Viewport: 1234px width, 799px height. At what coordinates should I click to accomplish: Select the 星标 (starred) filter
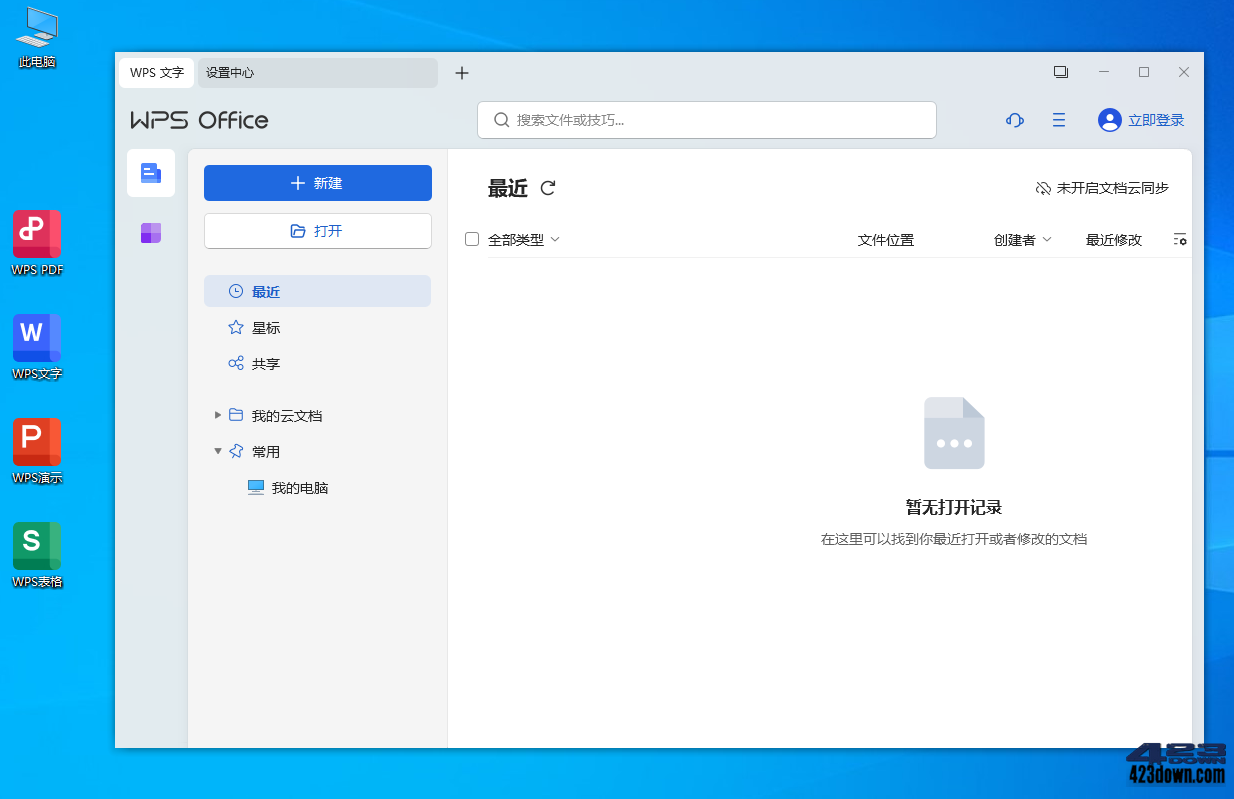[265, 327]
